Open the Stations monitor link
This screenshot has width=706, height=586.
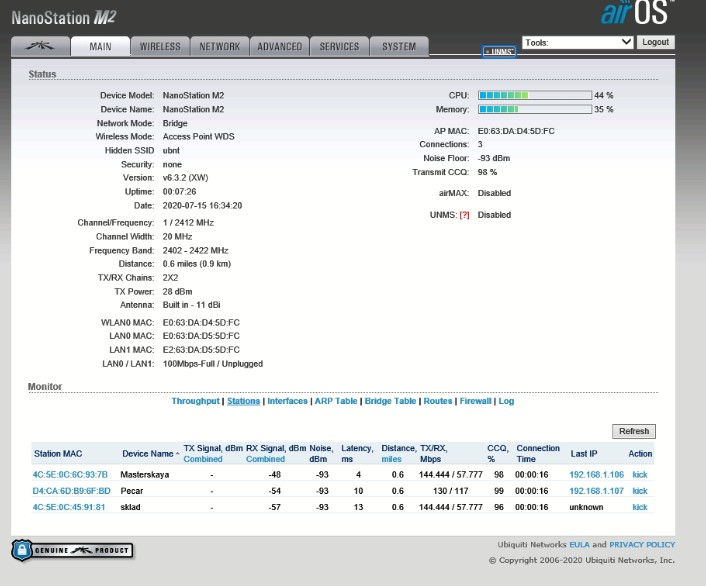(x=244, y=401)
